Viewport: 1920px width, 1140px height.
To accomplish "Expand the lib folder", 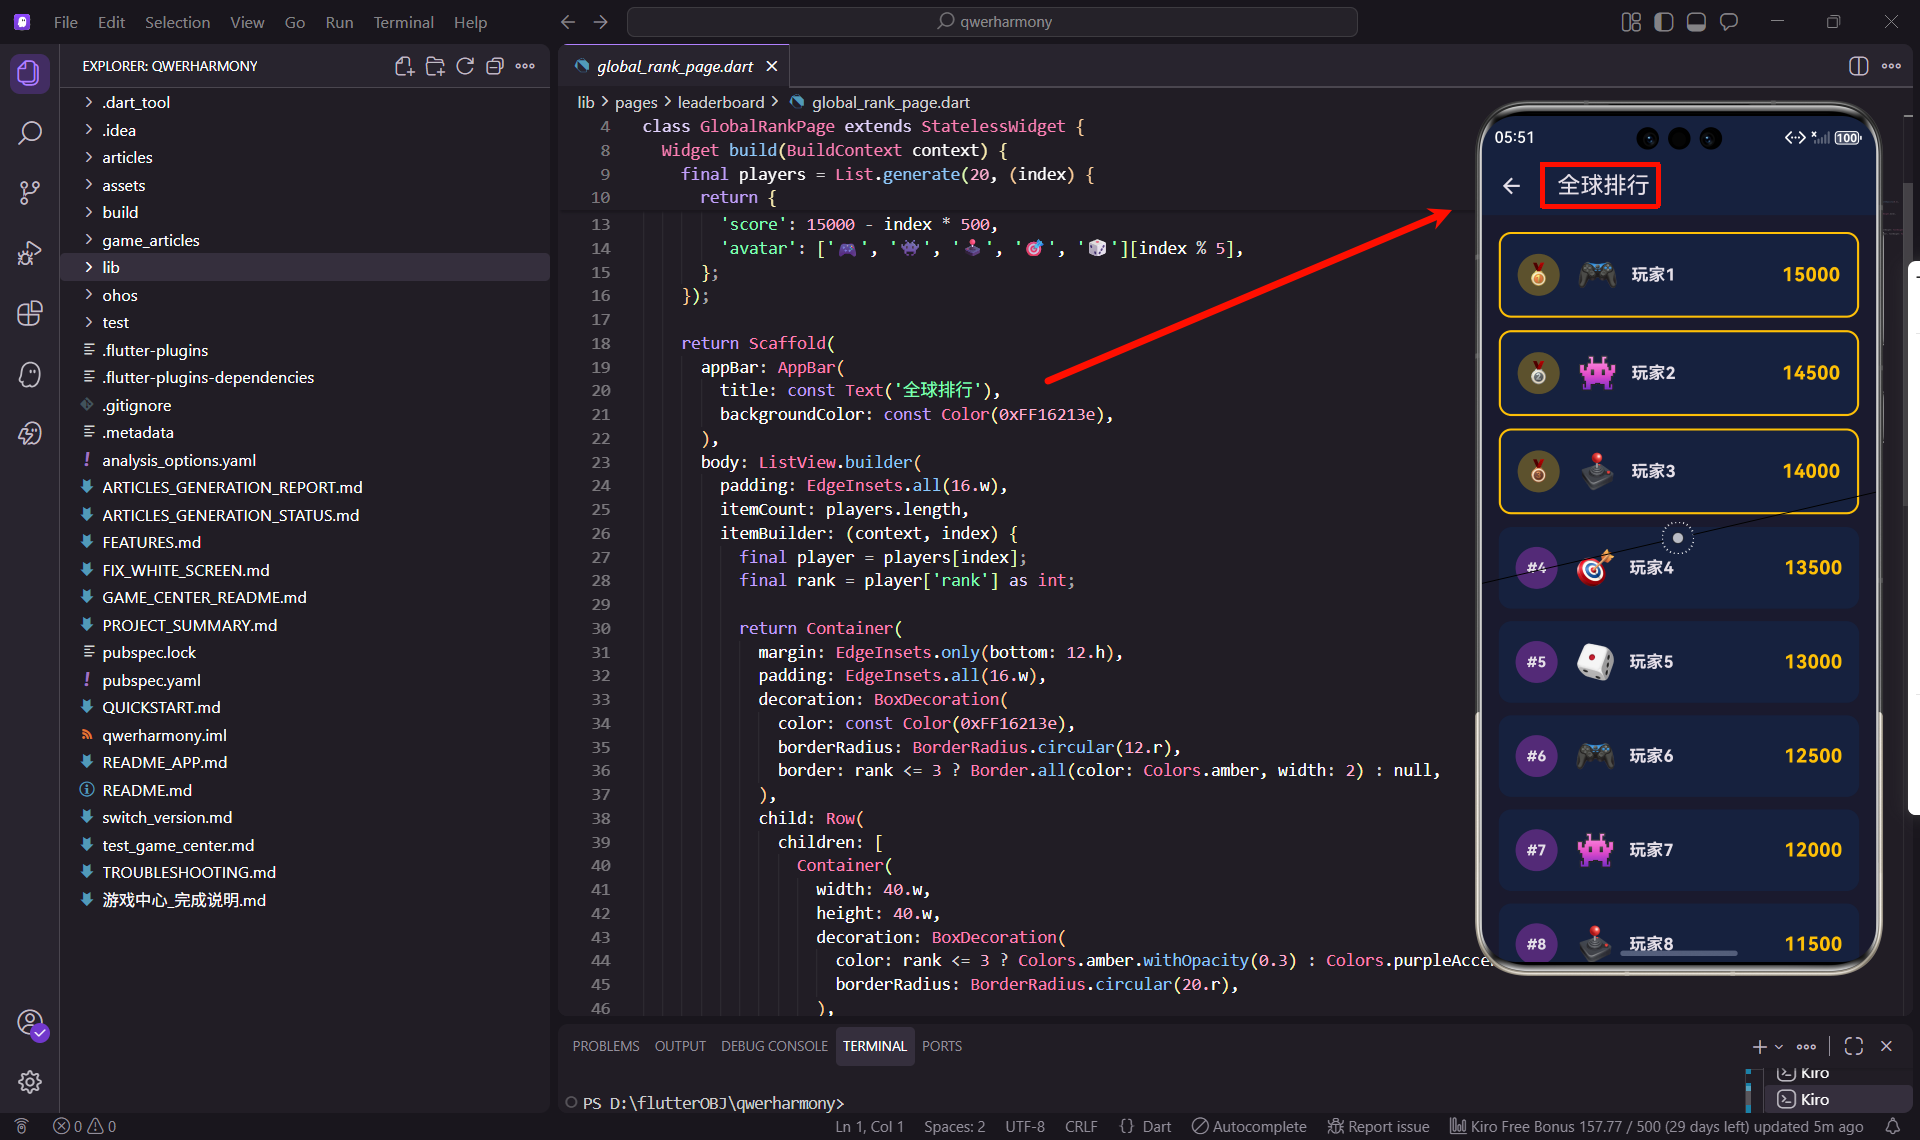I will (x=111, y=267).
